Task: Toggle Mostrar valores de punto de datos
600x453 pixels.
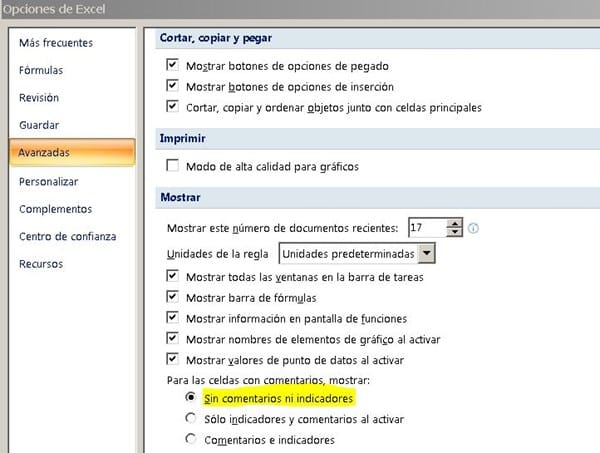Action: click(172, 358)
